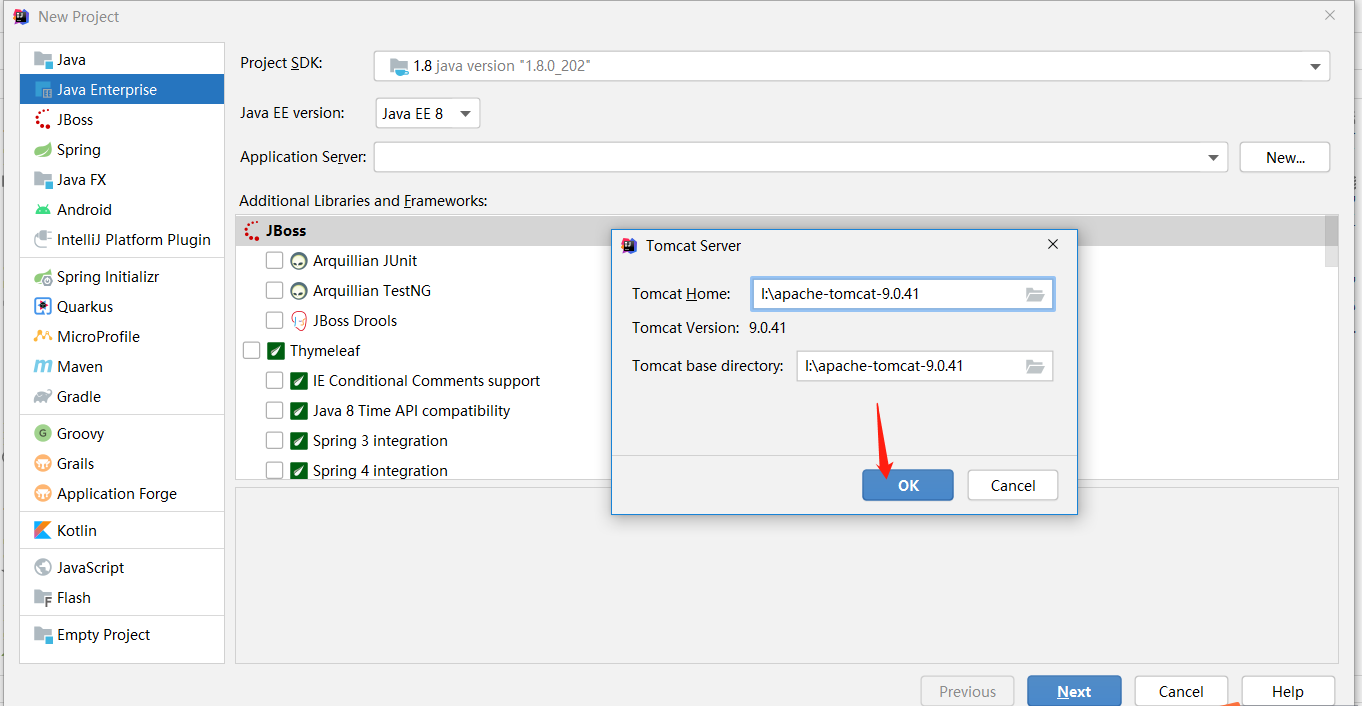Choose the Spring leaf icon
The width and height of the screenshot is (1362, 706).
(43, 150)
